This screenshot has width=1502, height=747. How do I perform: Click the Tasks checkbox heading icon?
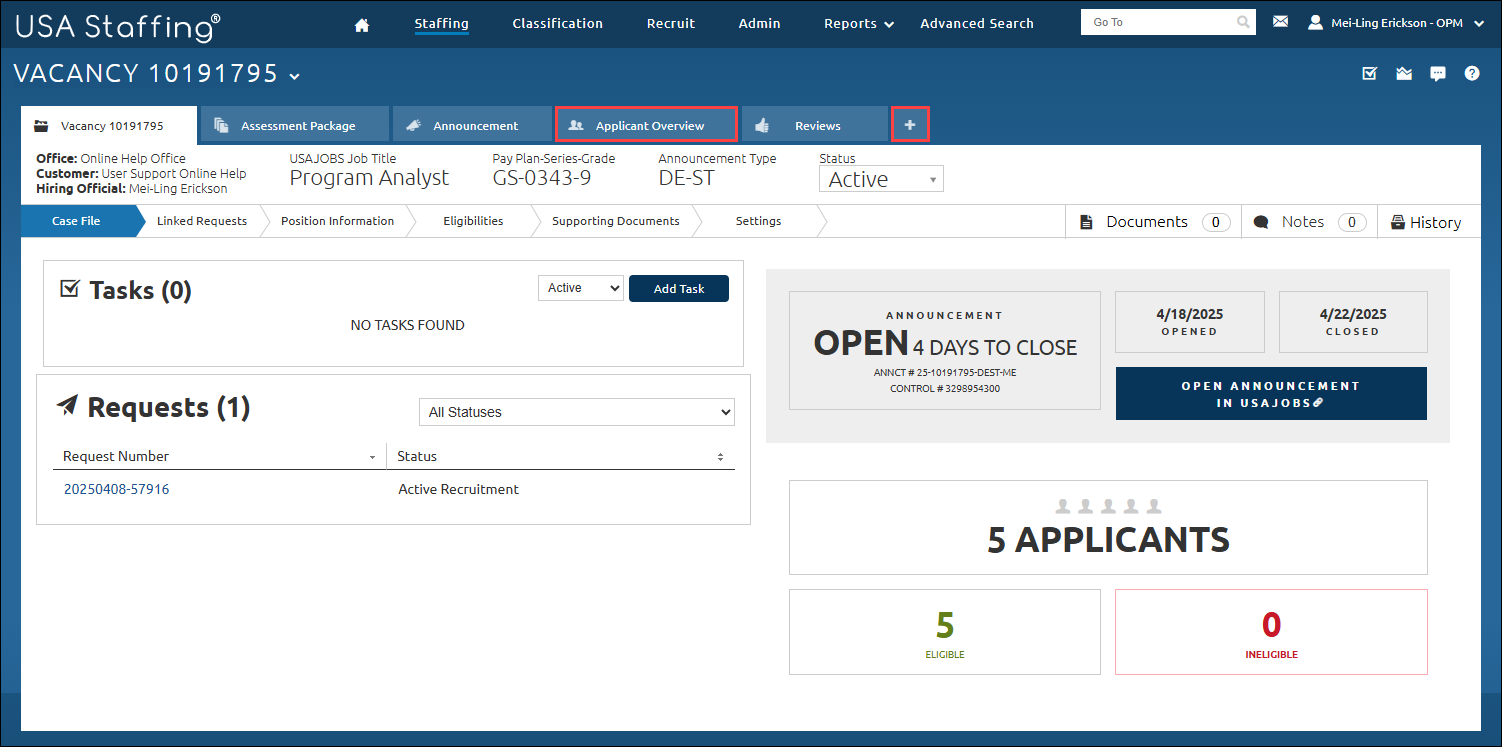(70, 289)
